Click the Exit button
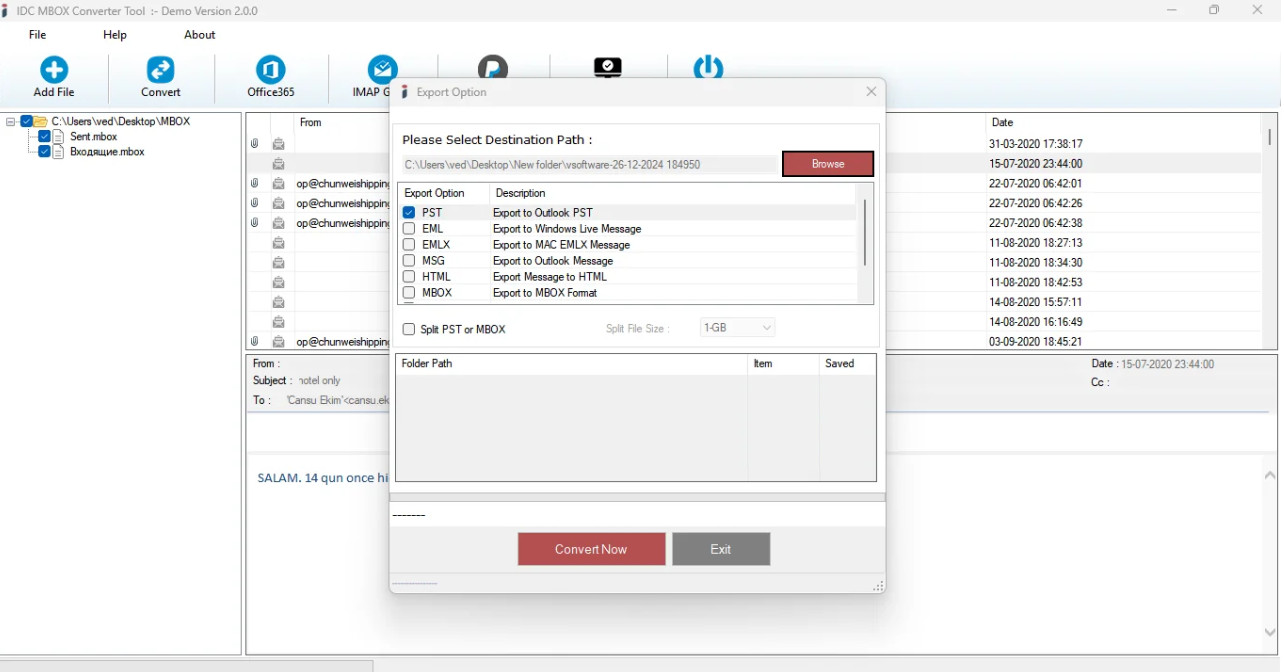This screenshot has width=1284, height=672. click(721, 549)
